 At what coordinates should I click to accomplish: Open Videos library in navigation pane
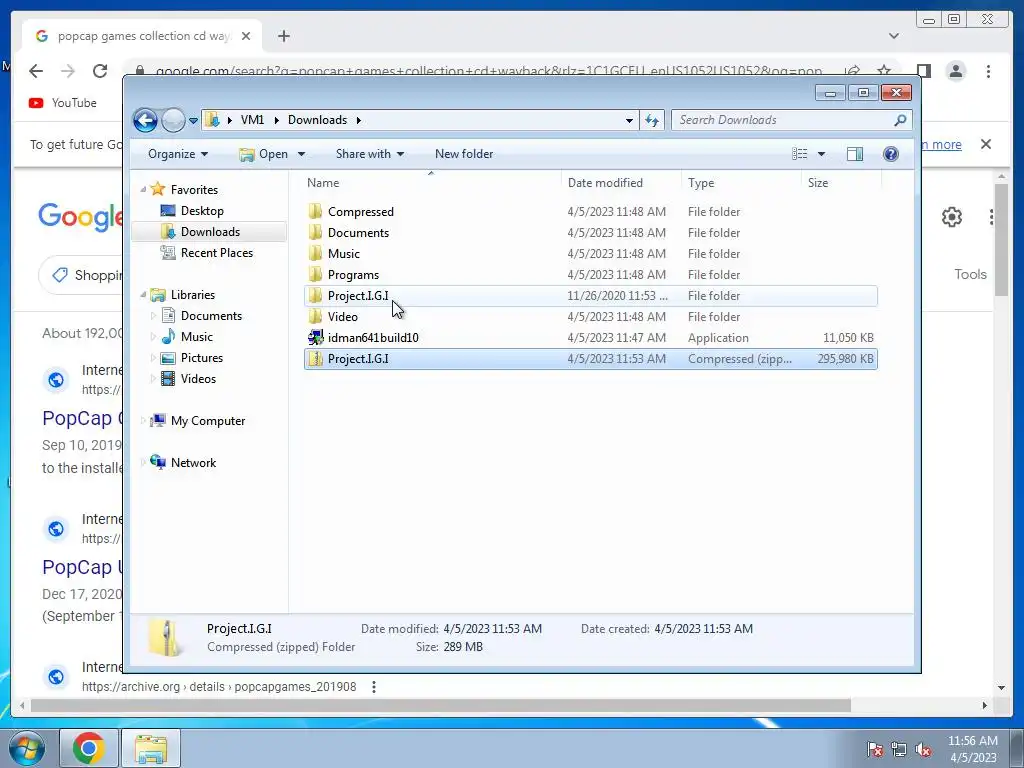point(198,379)
